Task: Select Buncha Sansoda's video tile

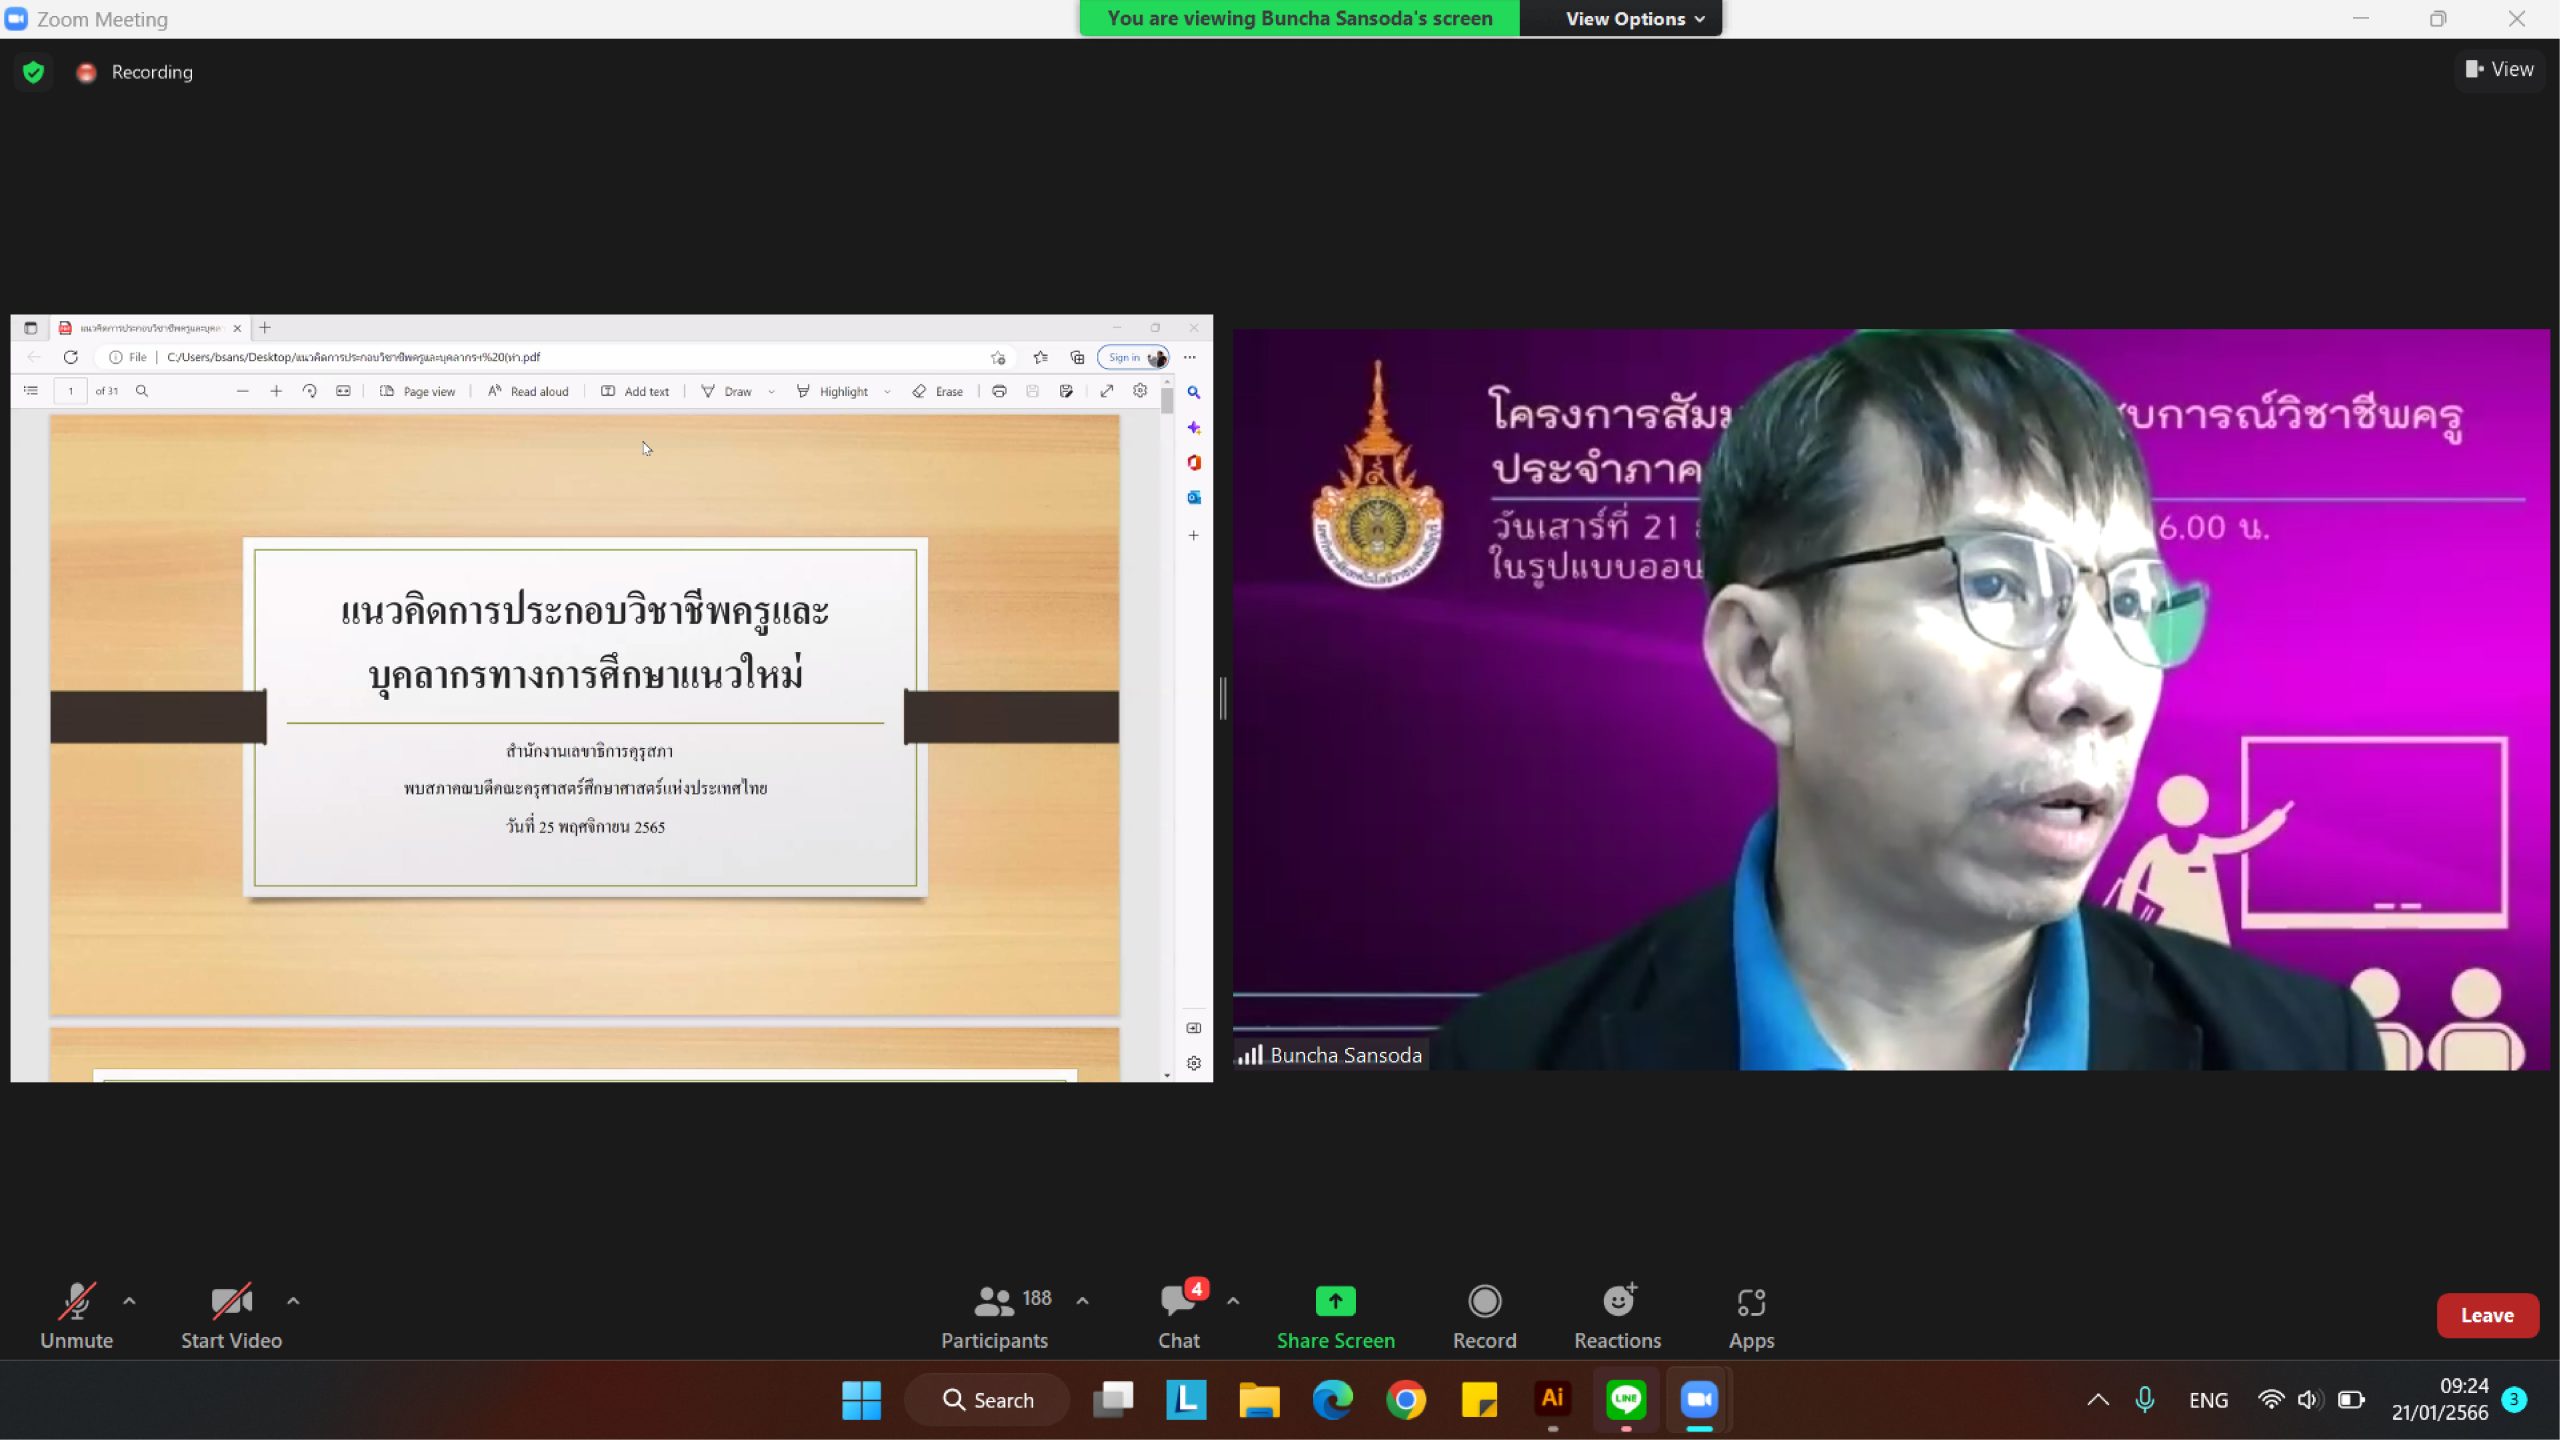Action: [x=1890, y=699]
